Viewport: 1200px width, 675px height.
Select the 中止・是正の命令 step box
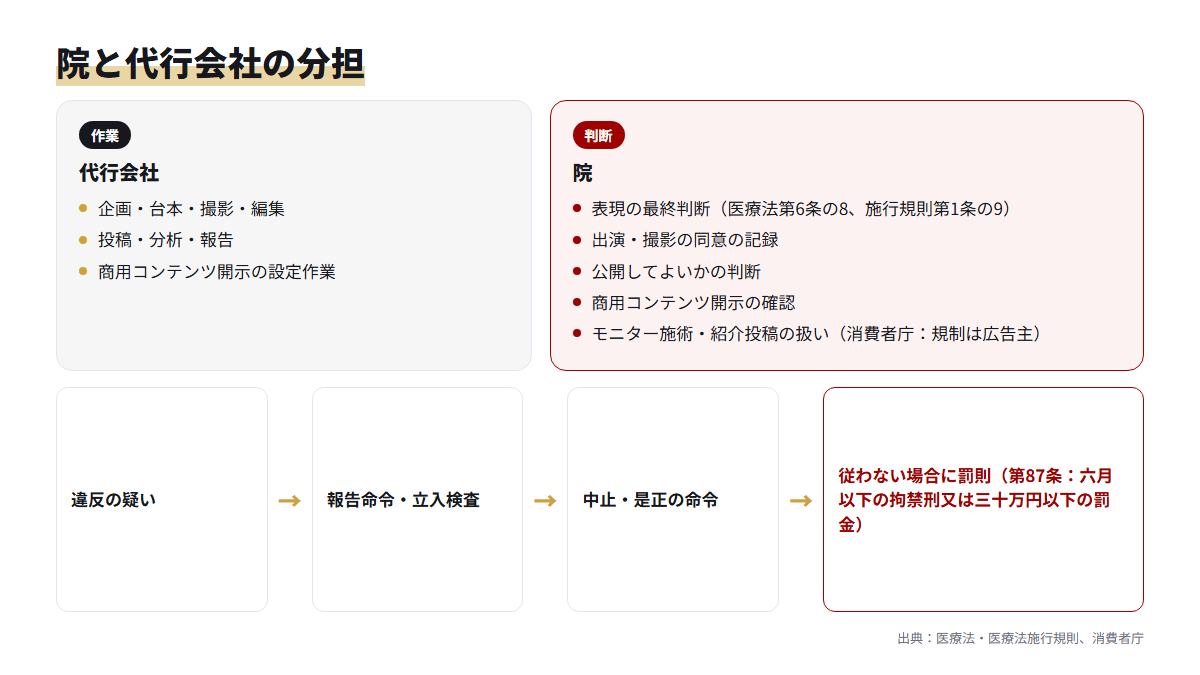673,499
